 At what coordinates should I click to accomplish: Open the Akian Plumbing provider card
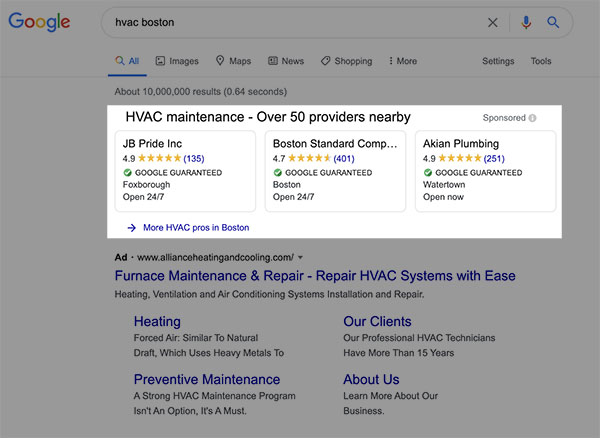(486, 171)
